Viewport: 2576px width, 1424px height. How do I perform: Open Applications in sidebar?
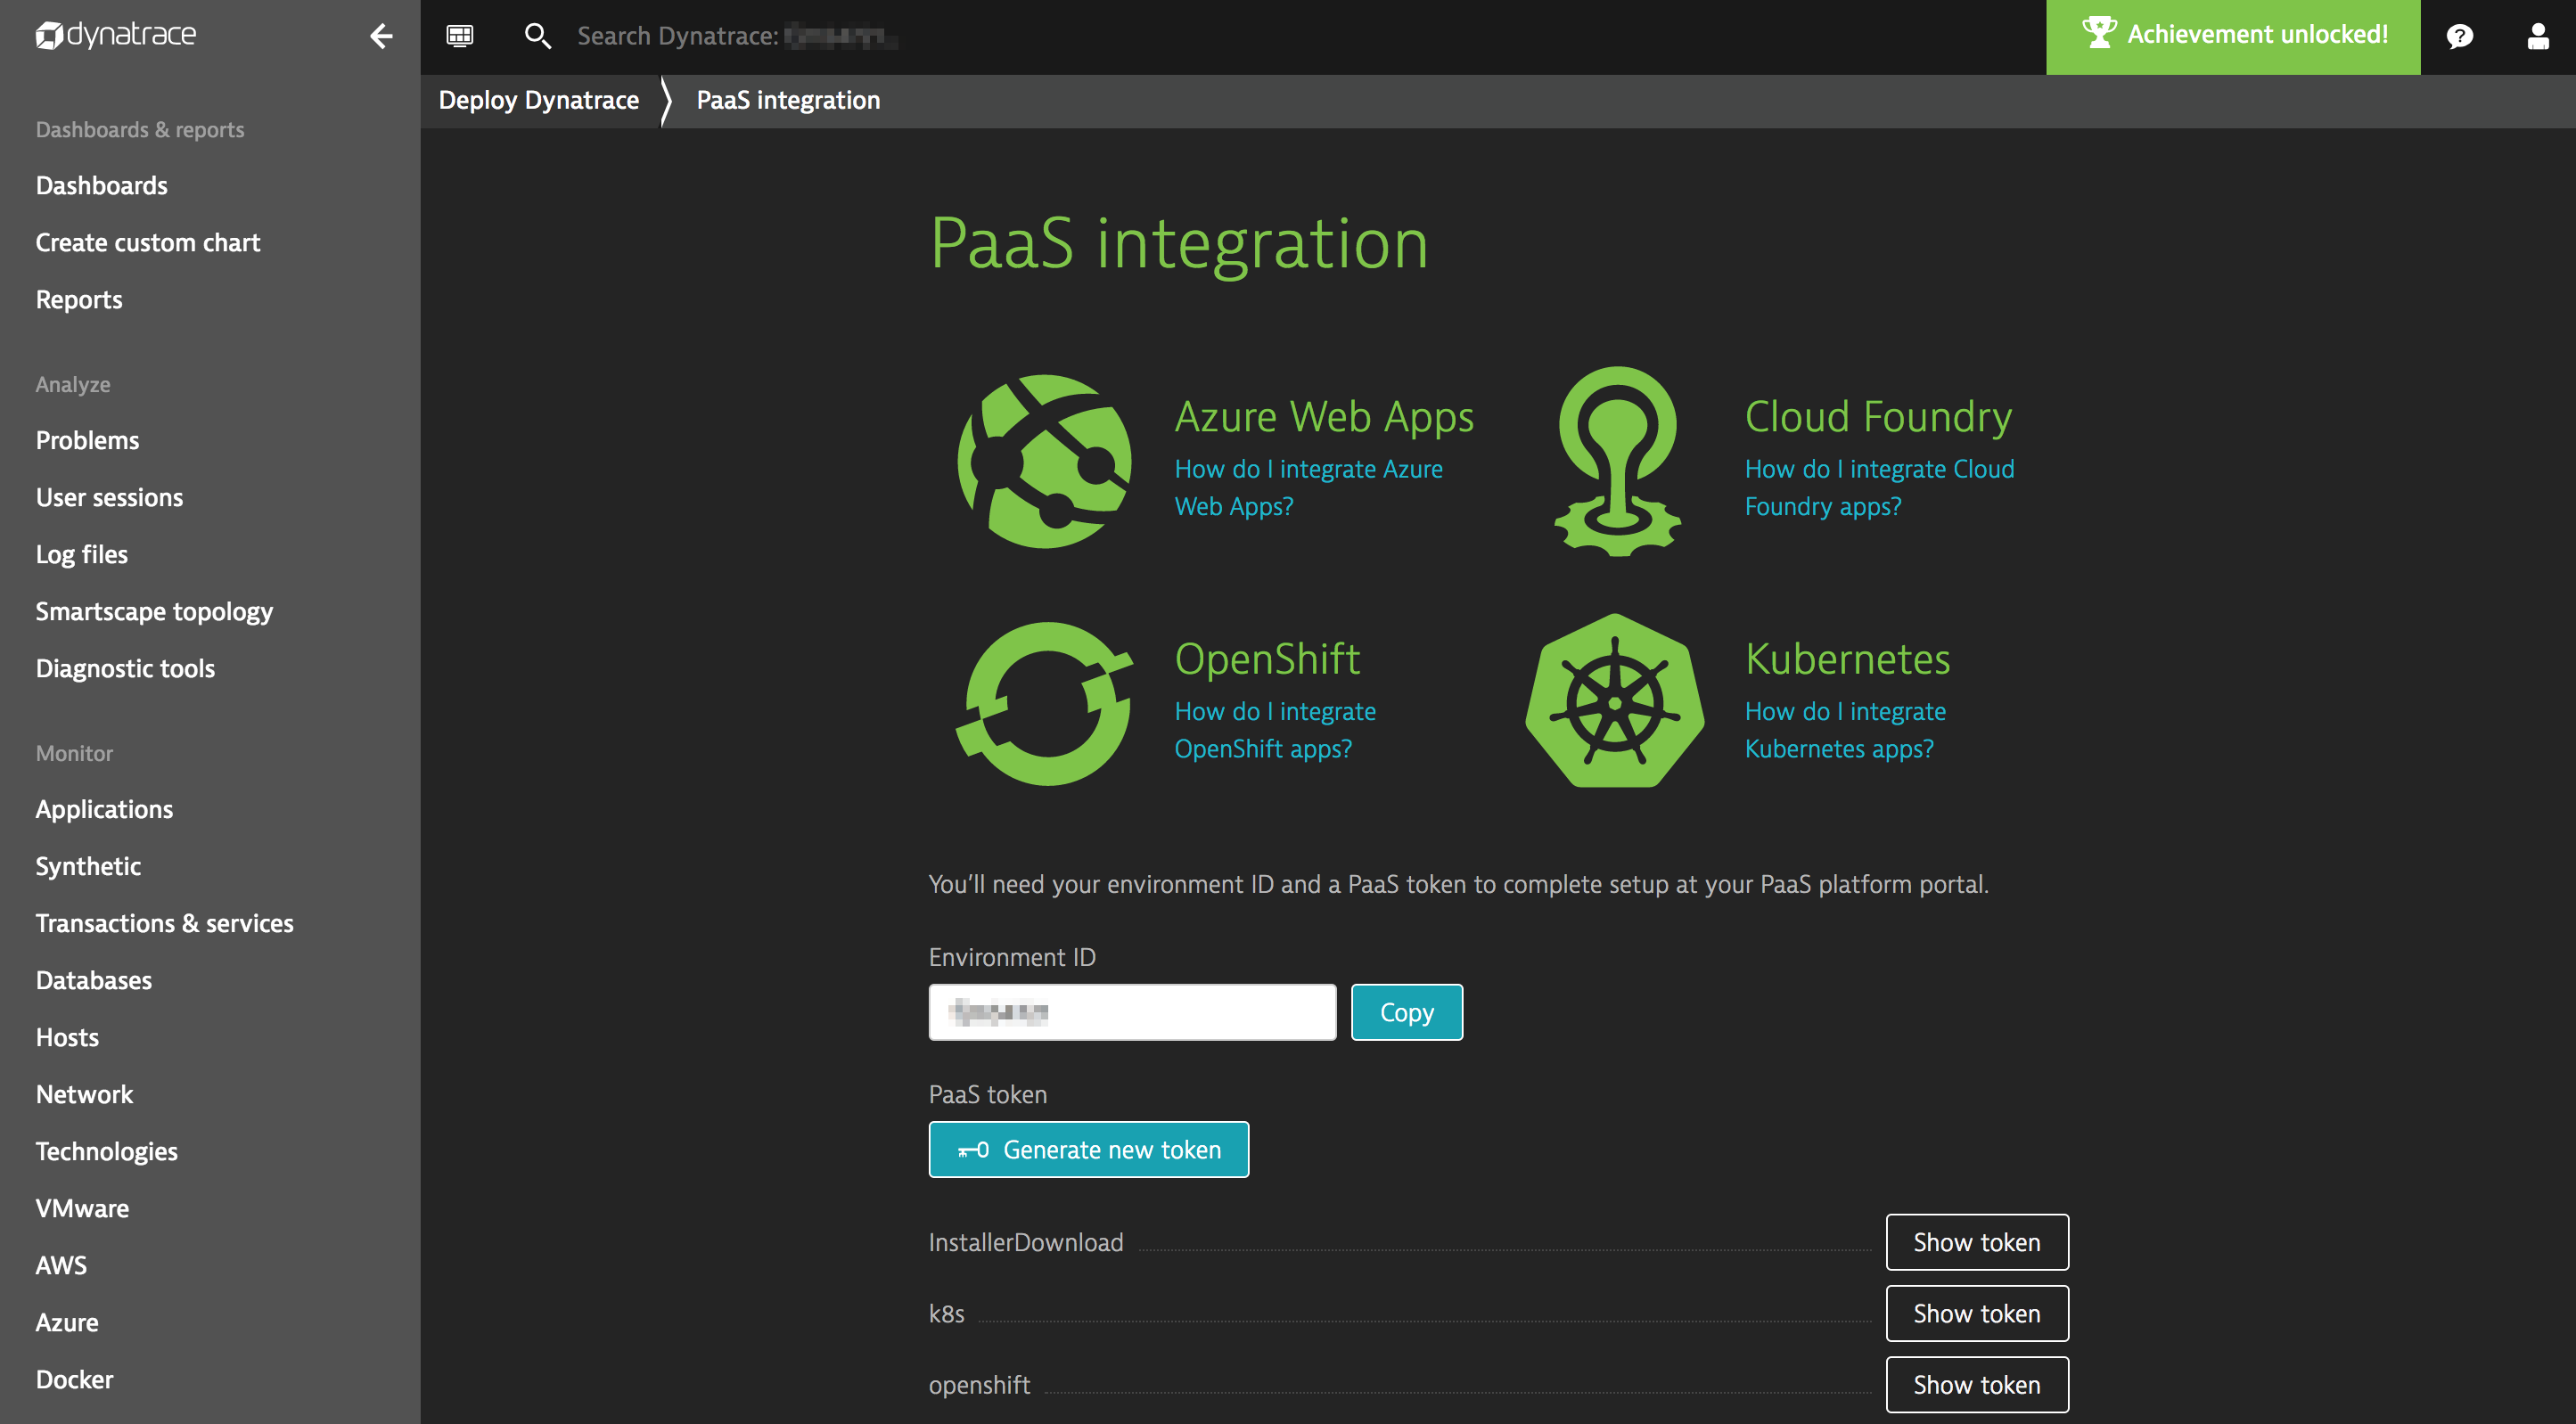104,809
